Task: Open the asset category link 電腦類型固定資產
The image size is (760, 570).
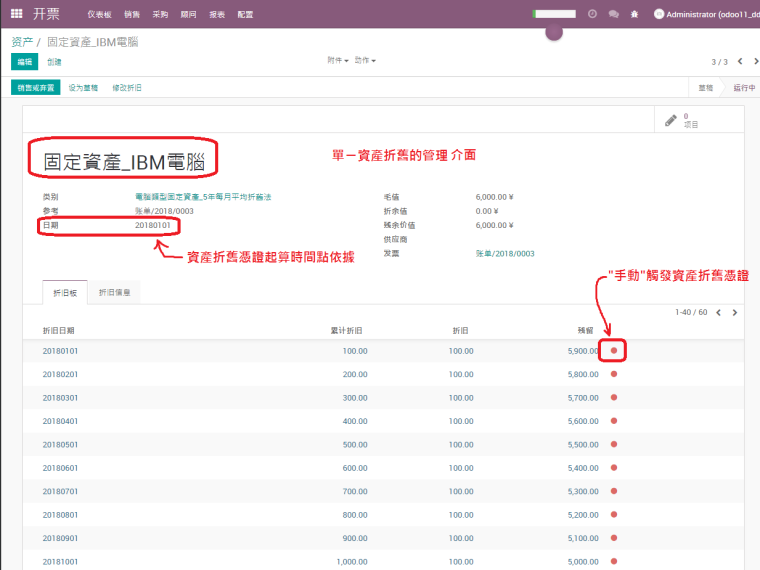Action: 203,197
